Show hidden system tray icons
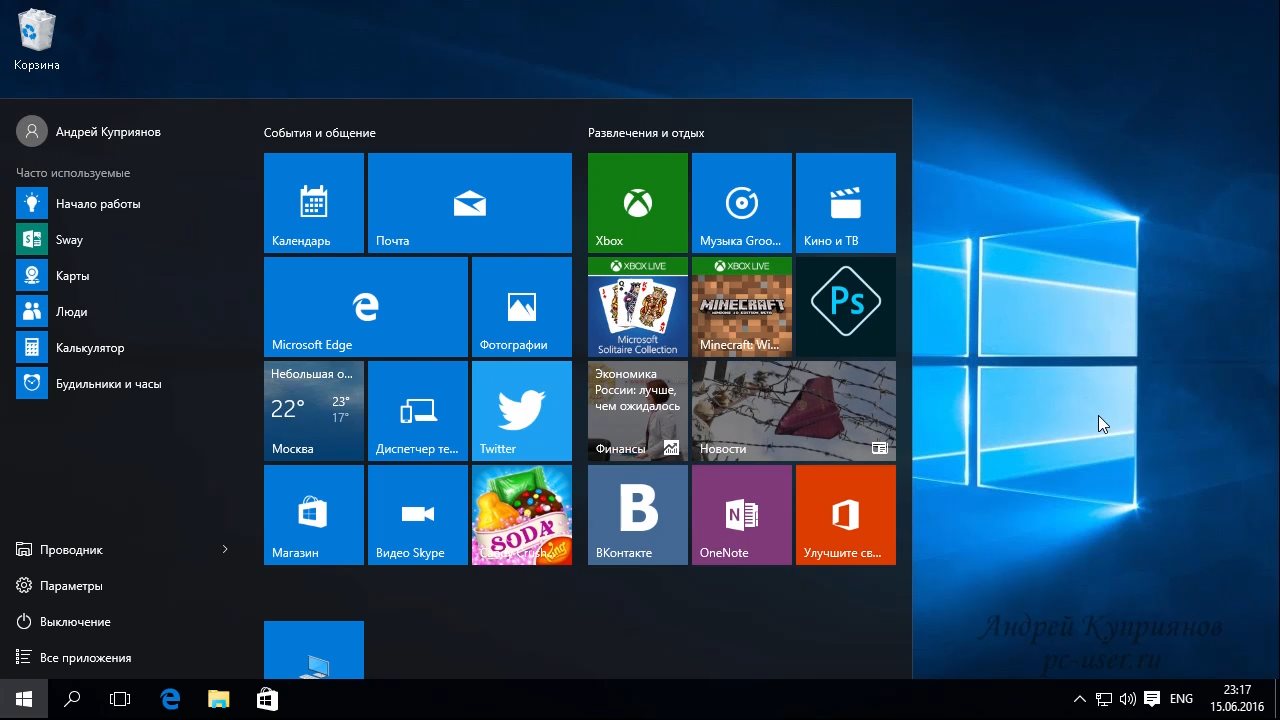This screenshot has width=1280, height=720. (1080, 699)
